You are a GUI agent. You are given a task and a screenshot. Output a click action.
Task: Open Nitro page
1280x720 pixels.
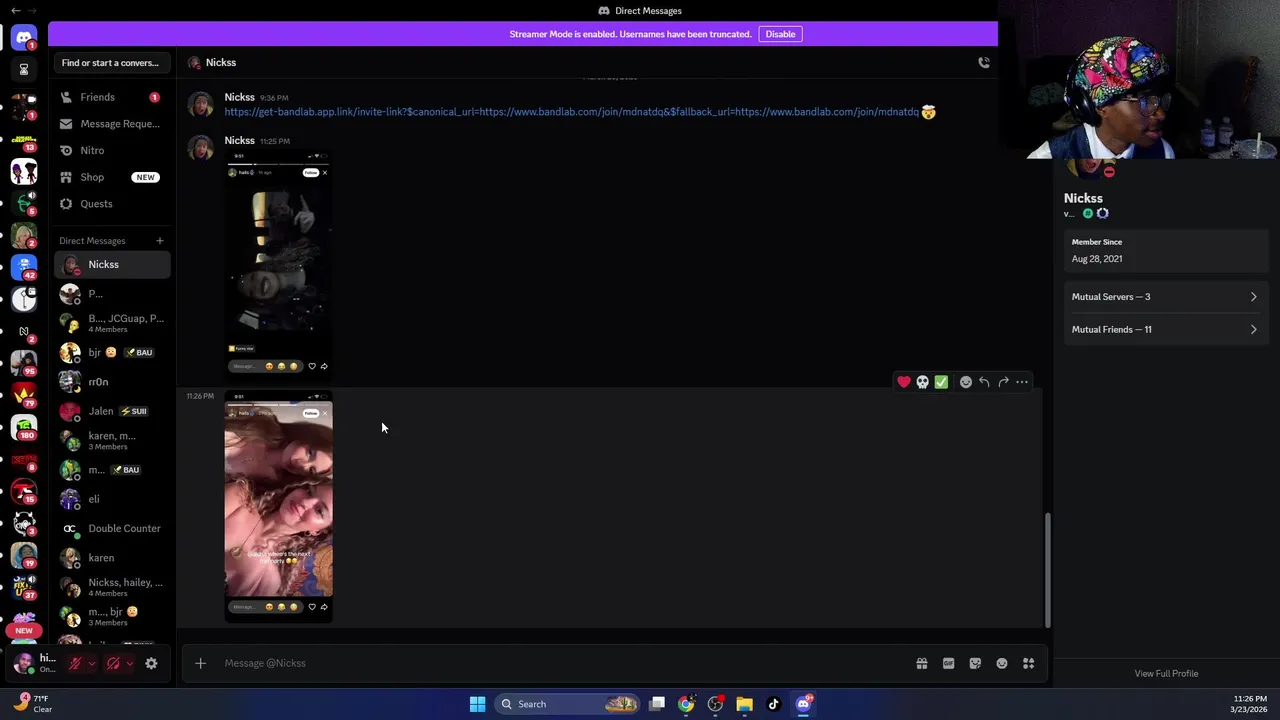[112, 150]
